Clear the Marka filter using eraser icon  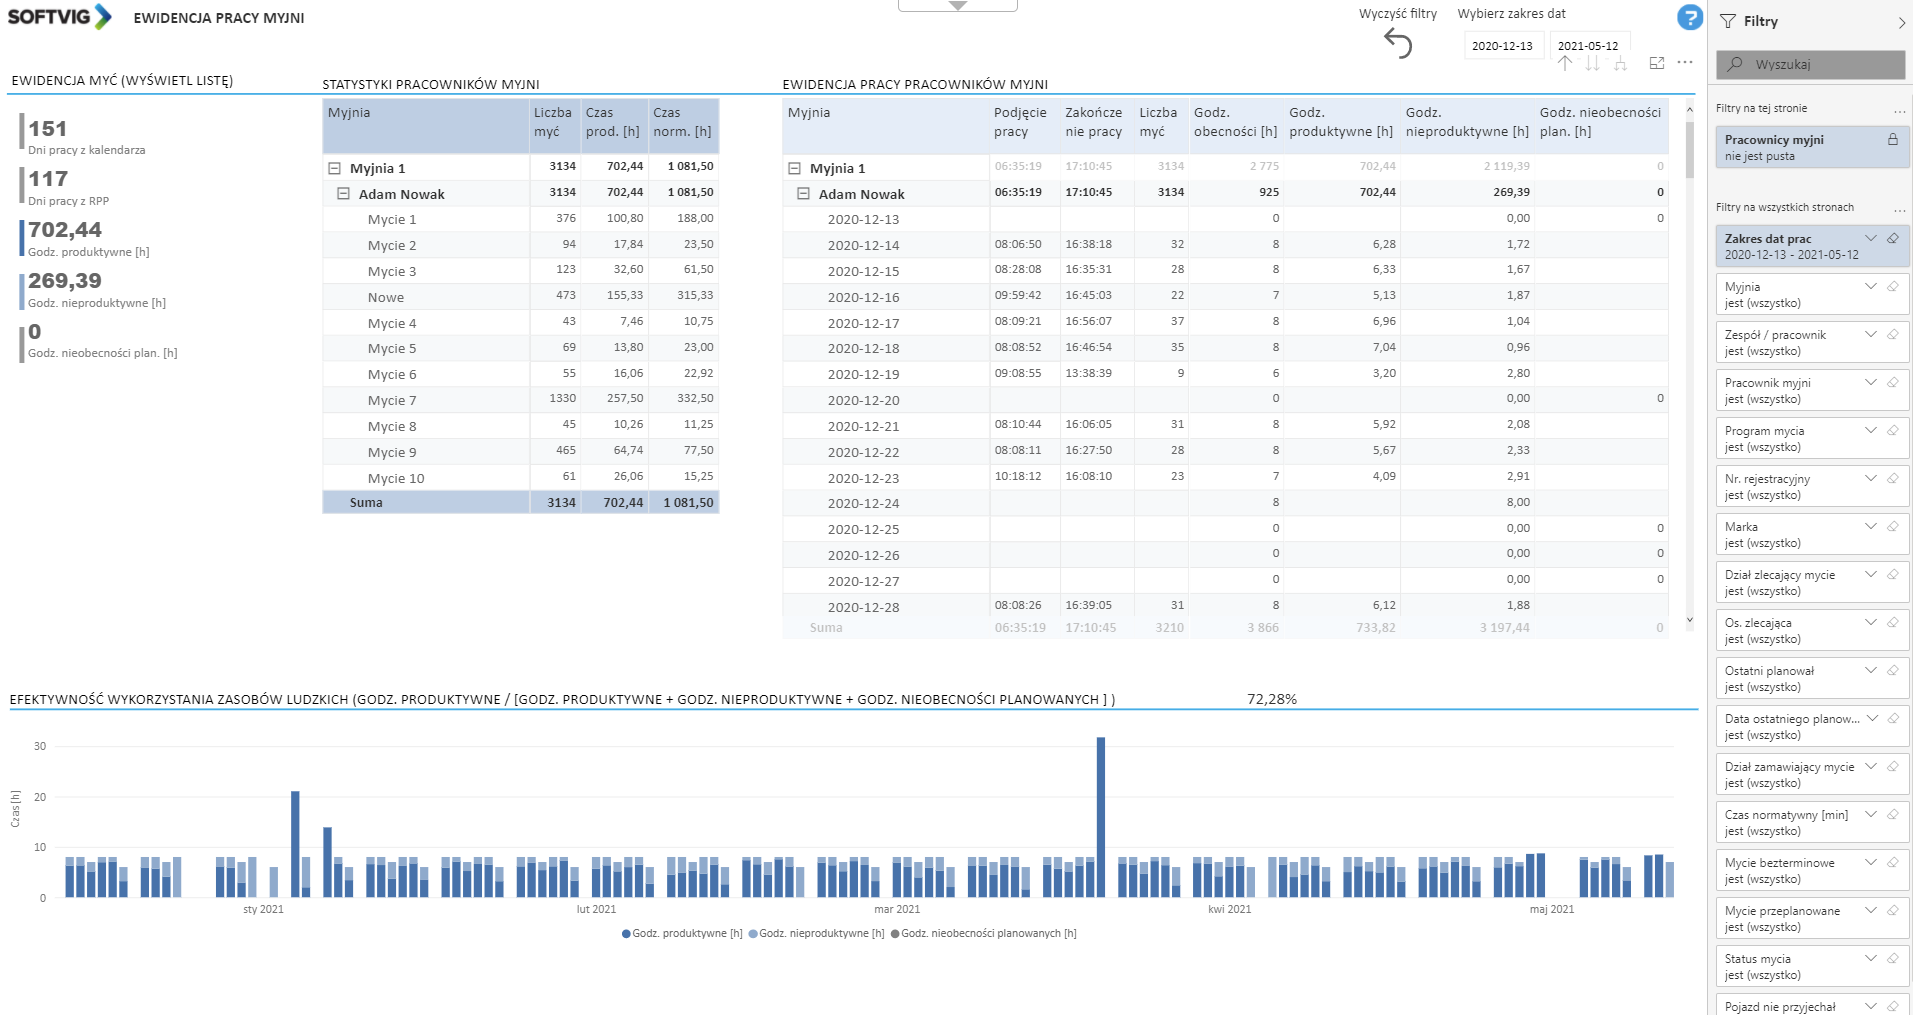click(1892, 526)
